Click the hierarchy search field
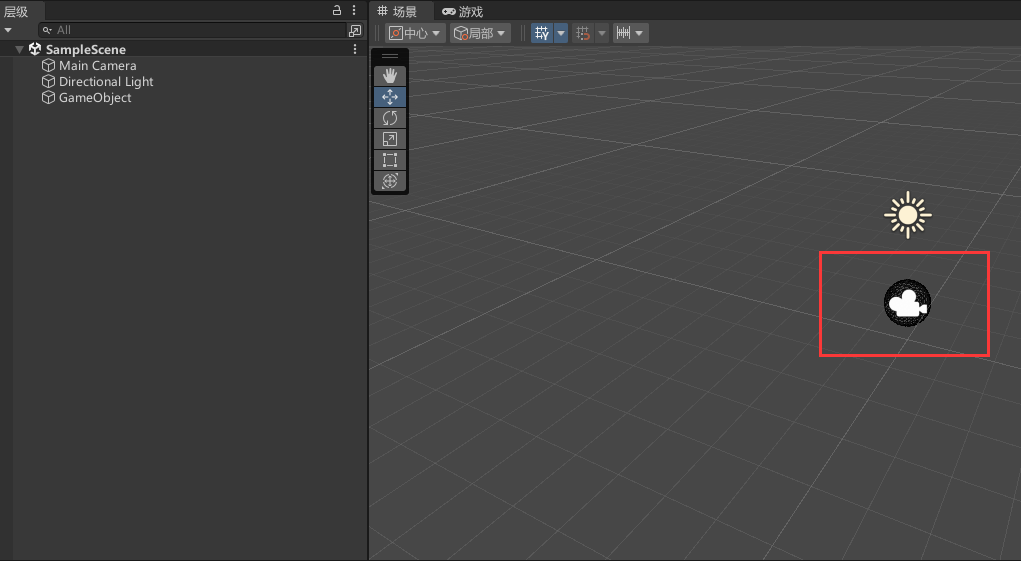1021x561 pixels. (x=192, y=30)
